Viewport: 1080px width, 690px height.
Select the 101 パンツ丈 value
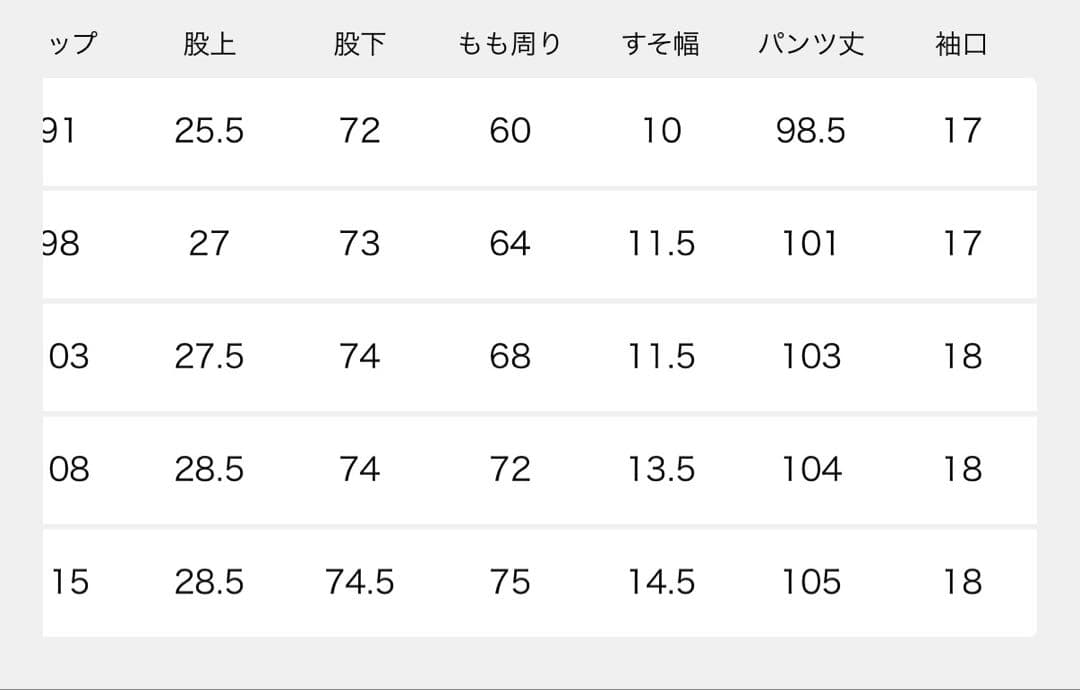tap(811, 244)
